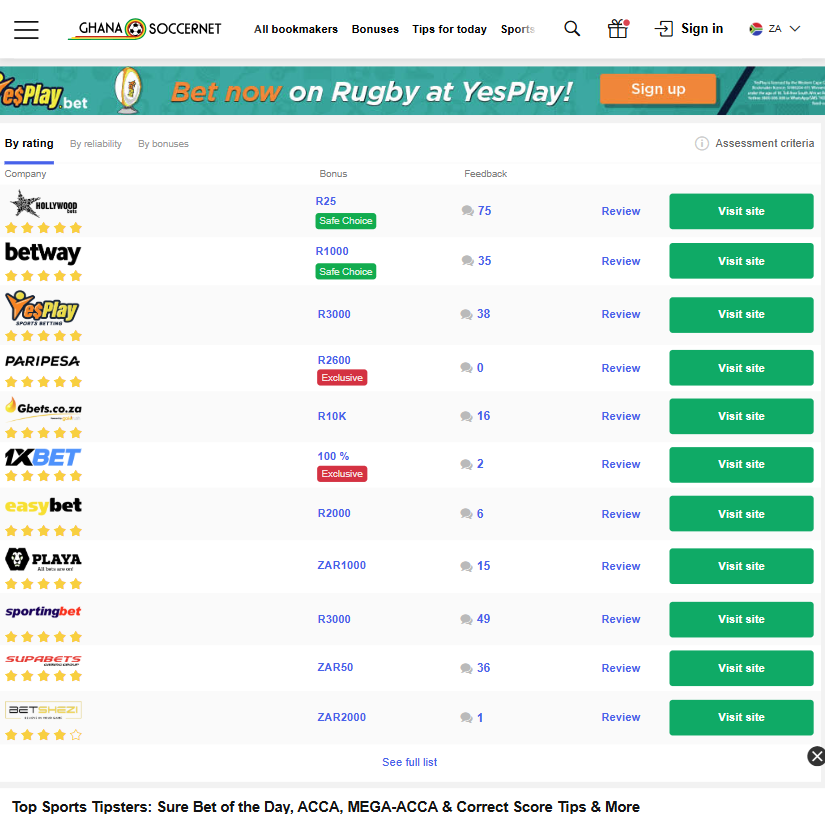Click the Sign in link

[689, 28]
